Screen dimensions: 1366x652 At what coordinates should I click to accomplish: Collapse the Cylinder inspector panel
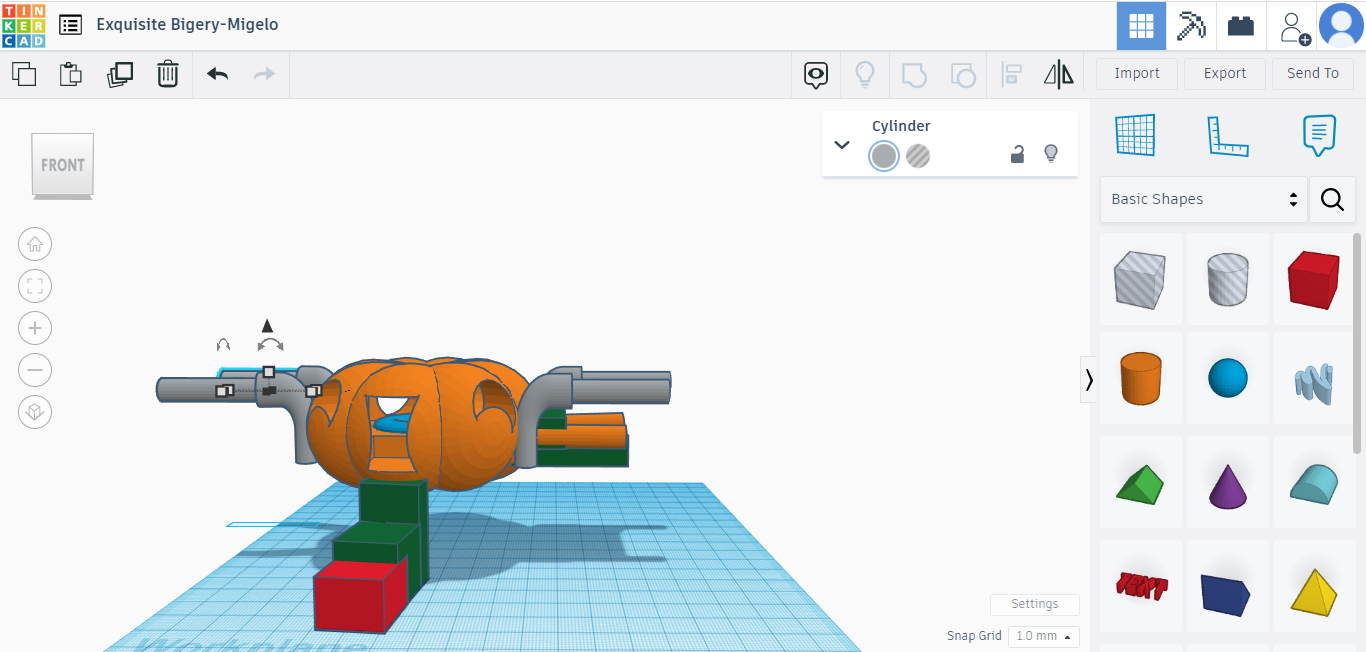coord(841,145)
